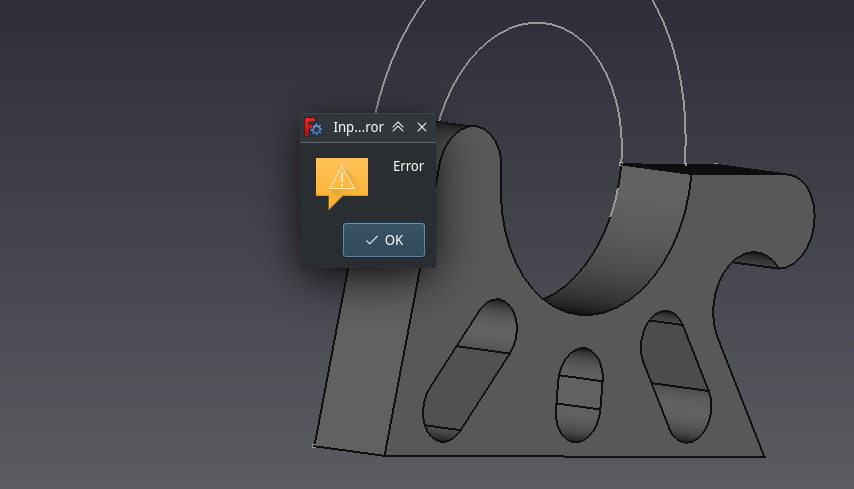Roll up dialog using double-chevron button

click(398, 127)
